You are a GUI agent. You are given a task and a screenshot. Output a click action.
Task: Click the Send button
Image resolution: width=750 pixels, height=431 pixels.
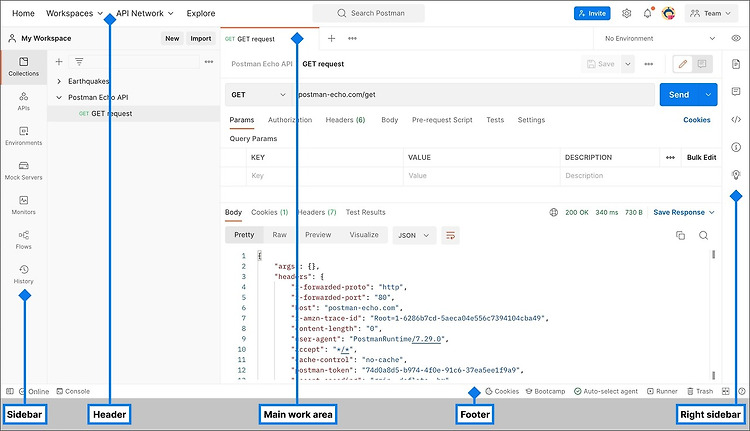[x=679, y=95]
